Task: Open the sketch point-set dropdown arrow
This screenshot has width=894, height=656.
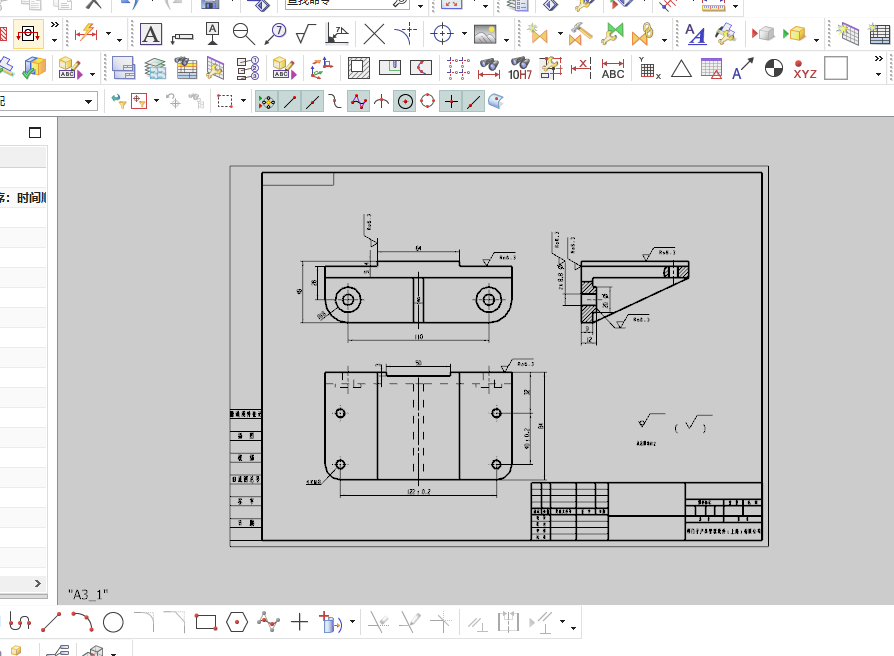Action: click(x=352, y=622)
